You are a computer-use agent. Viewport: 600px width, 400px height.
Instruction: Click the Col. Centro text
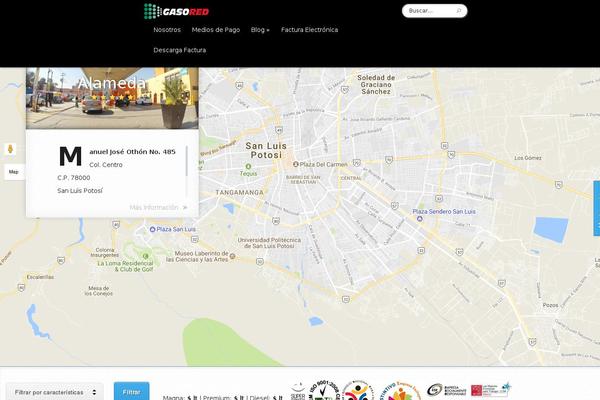click(x=106, y=165)
